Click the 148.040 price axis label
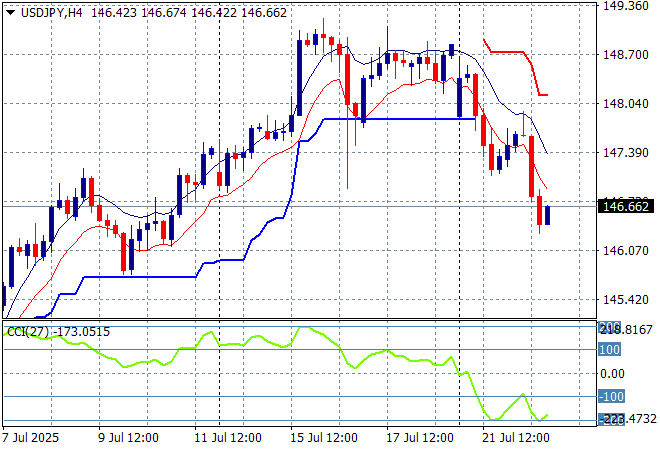The image size is (660, 450). (626, 104)
